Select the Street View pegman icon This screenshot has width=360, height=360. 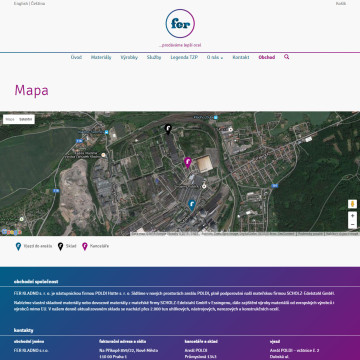click(352, 204)
